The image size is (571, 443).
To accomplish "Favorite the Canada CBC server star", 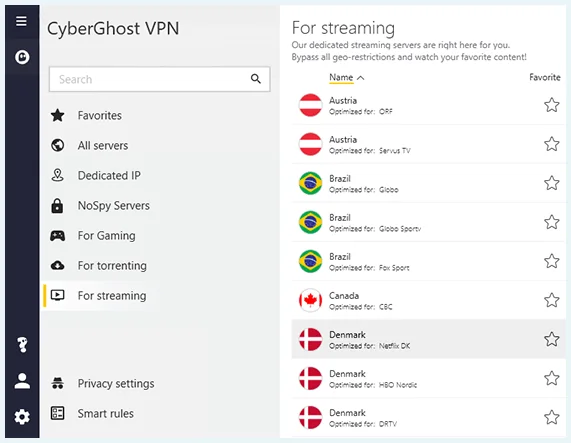I will tap(551, 300).
